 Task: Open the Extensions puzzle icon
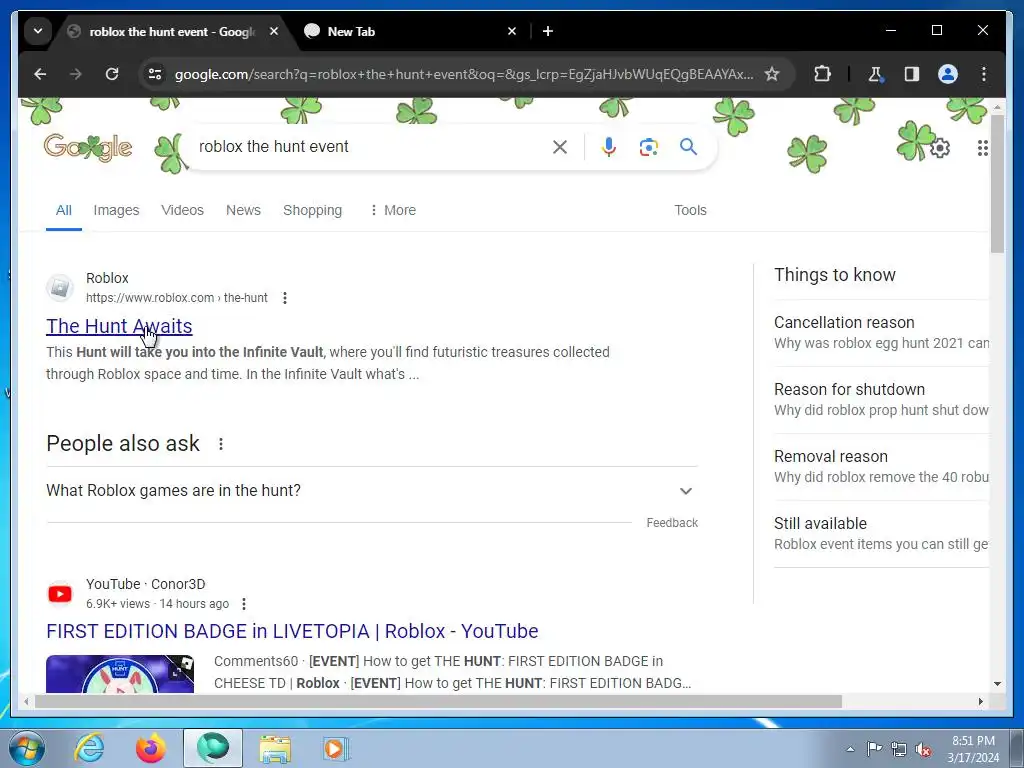pyautogui.click(x=822, y=74)
